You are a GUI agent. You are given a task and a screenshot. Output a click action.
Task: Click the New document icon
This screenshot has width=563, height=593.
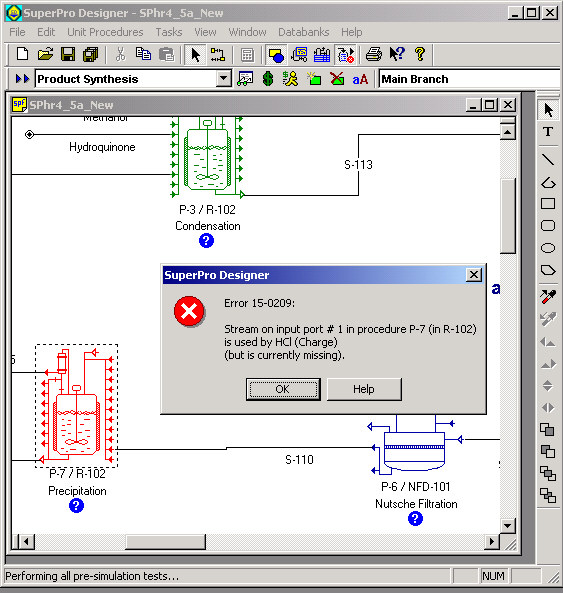(x=22, y=54)
